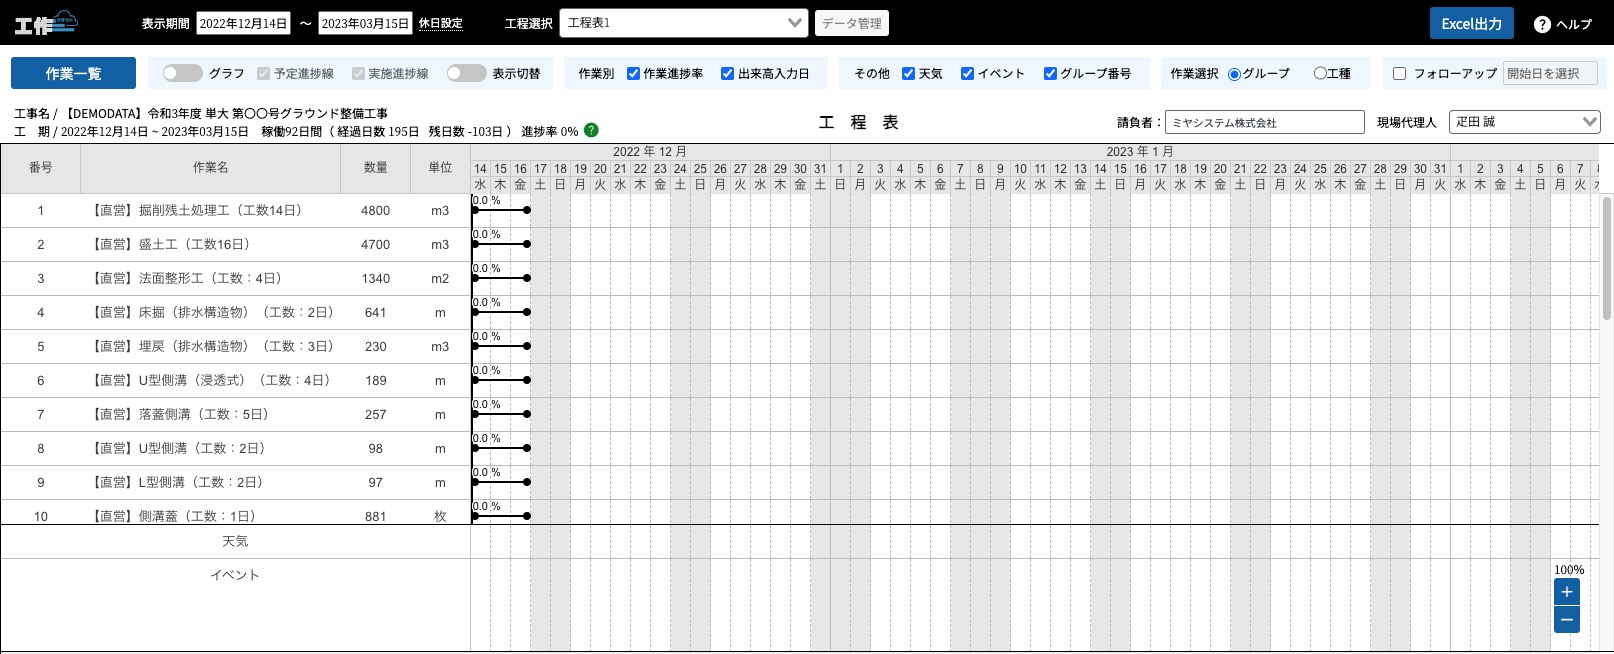Screen dimensions: 1614x654
Task: Click the データ管理 button
Action: click(x=851, y=23)
